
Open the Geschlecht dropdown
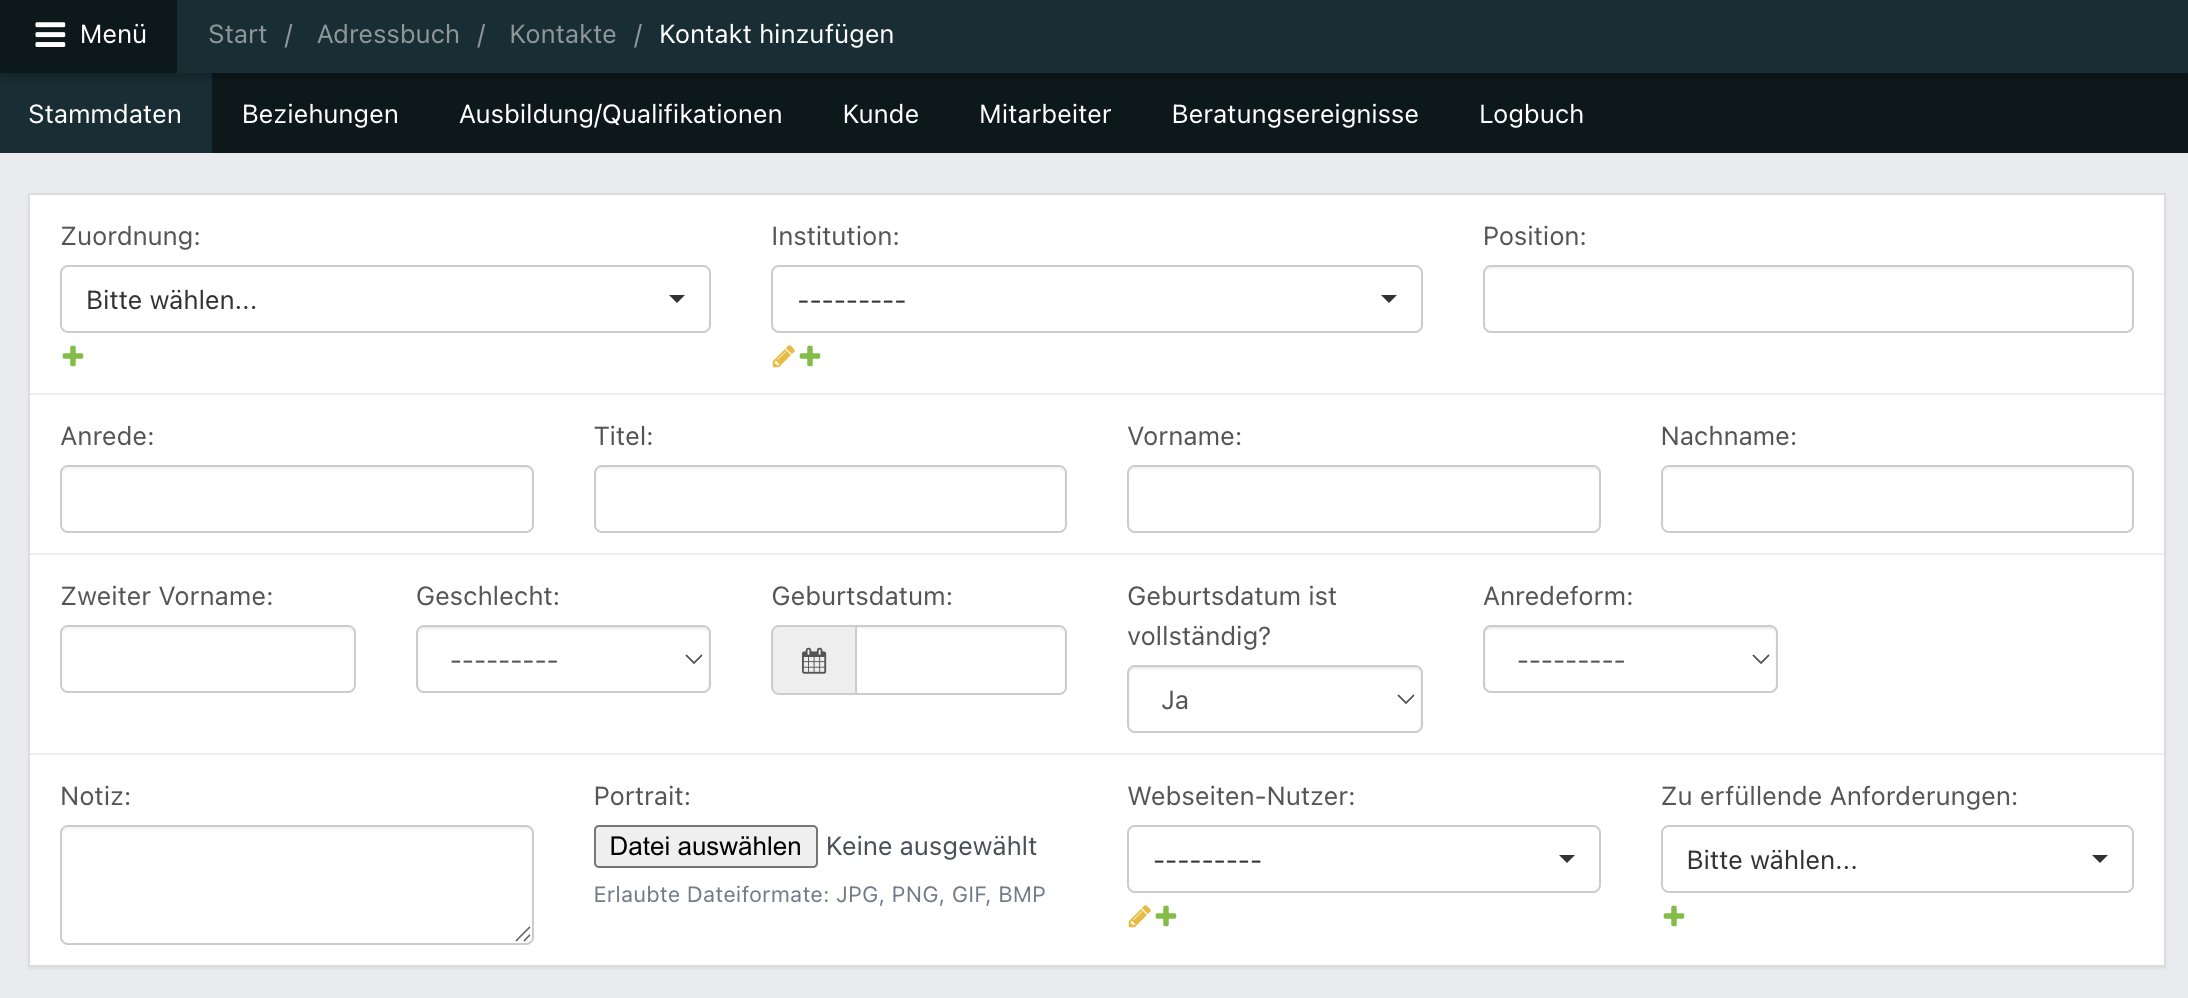tap(562, 658)
